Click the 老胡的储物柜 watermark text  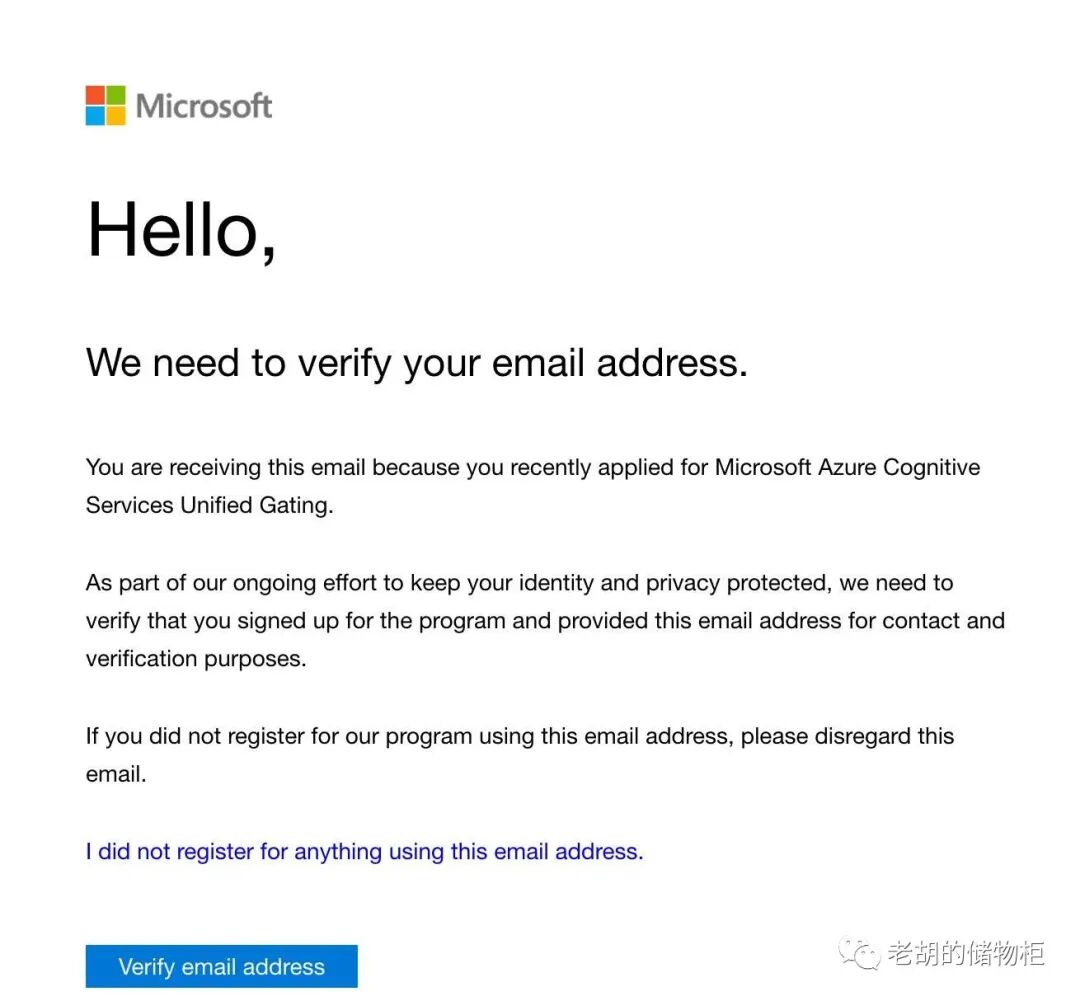coord(965,954)
